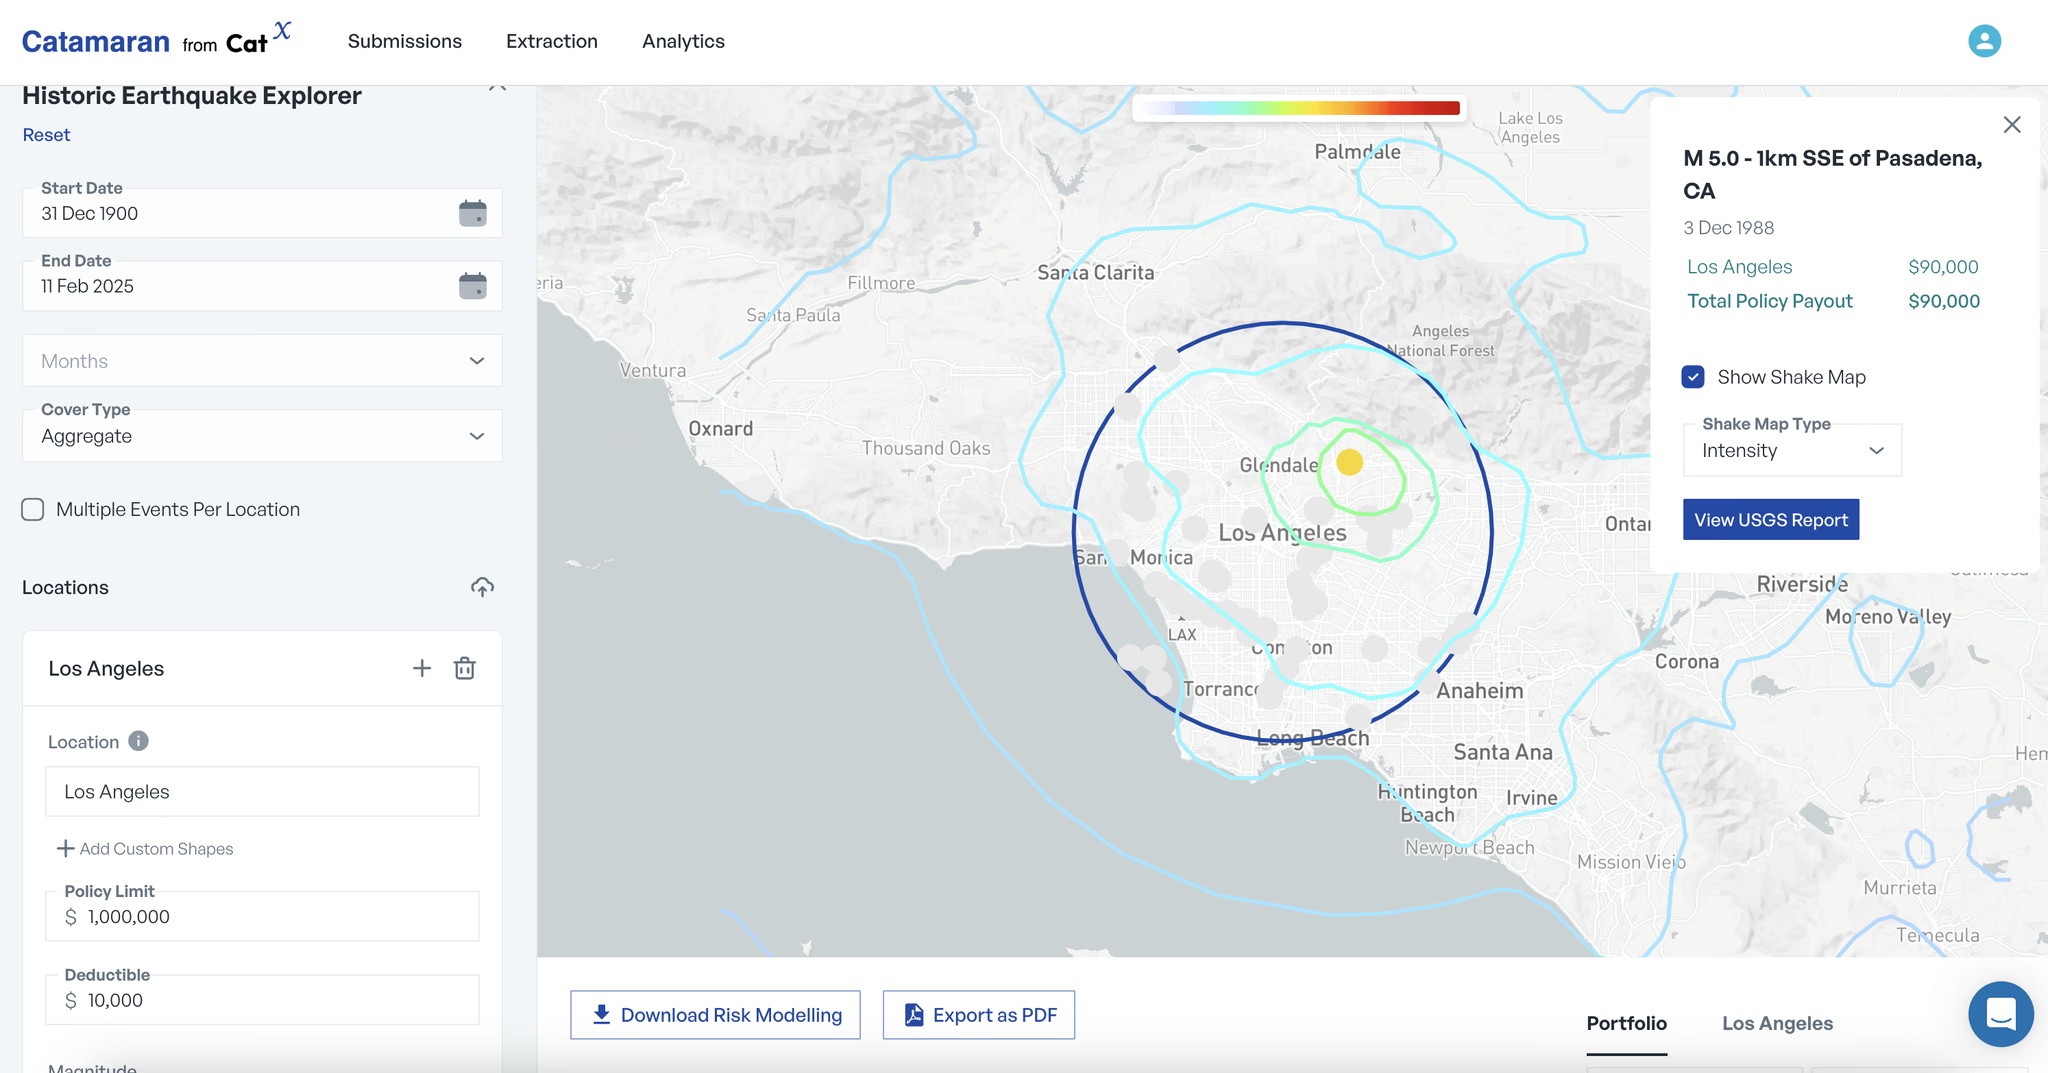Open the Cover Type dropdown
2048x1073 pixels.
(262, 436)
